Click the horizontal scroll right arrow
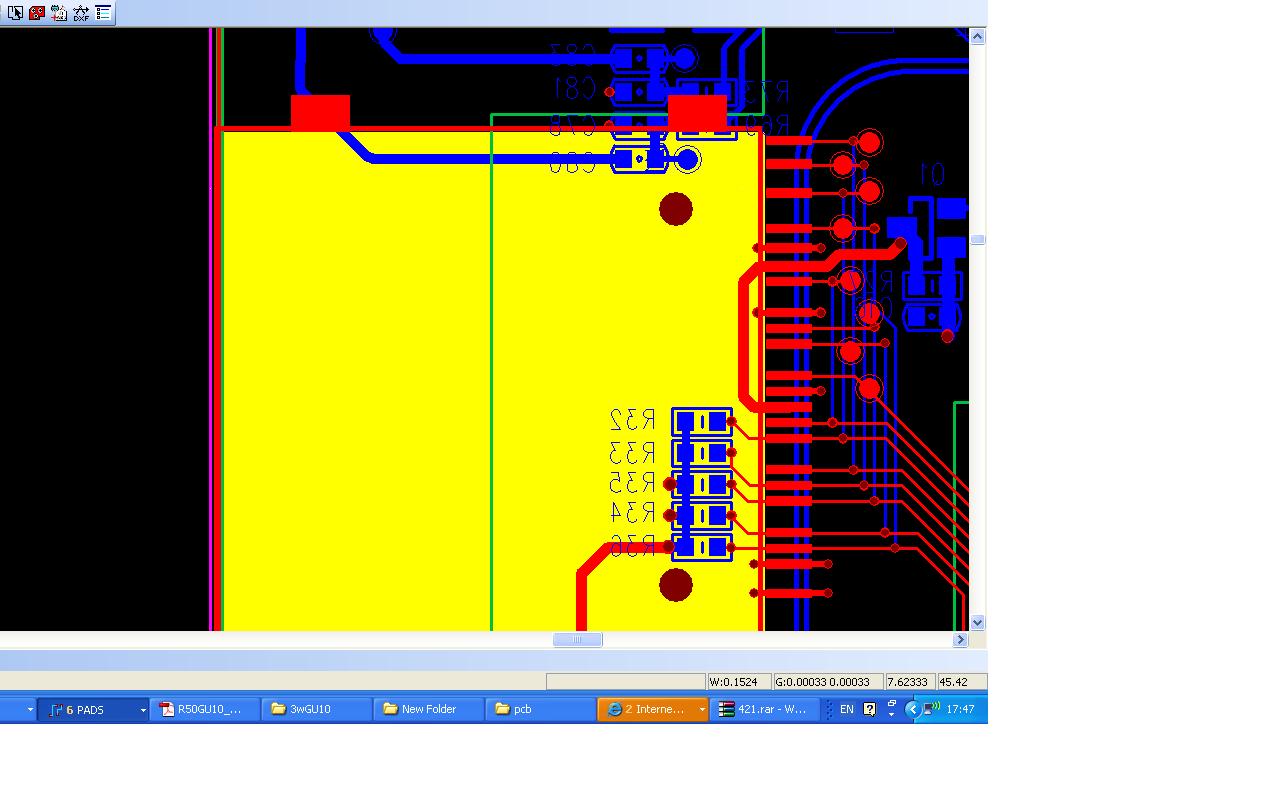 point(960,640)
